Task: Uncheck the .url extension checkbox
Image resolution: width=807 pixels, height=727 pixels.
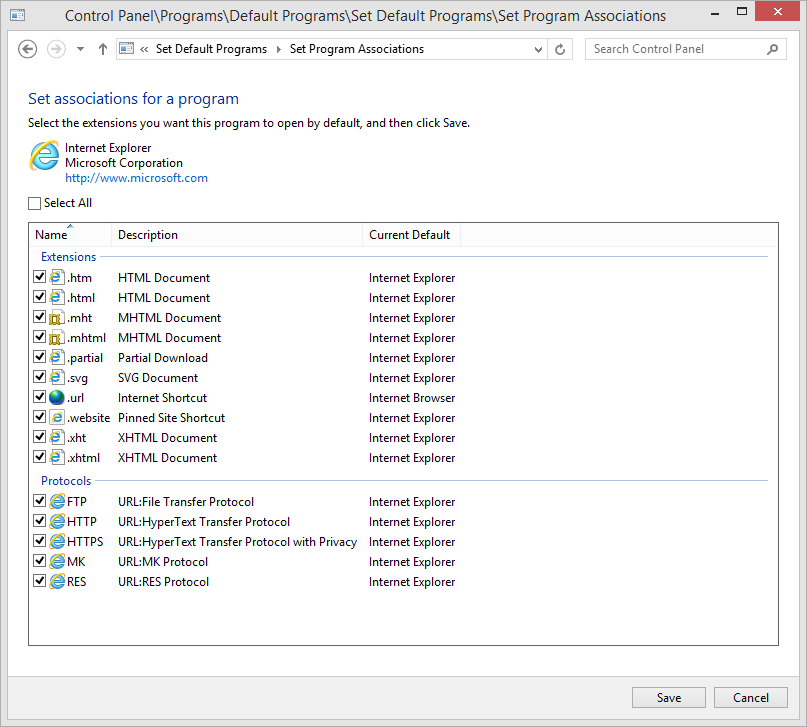Action: 40,397
